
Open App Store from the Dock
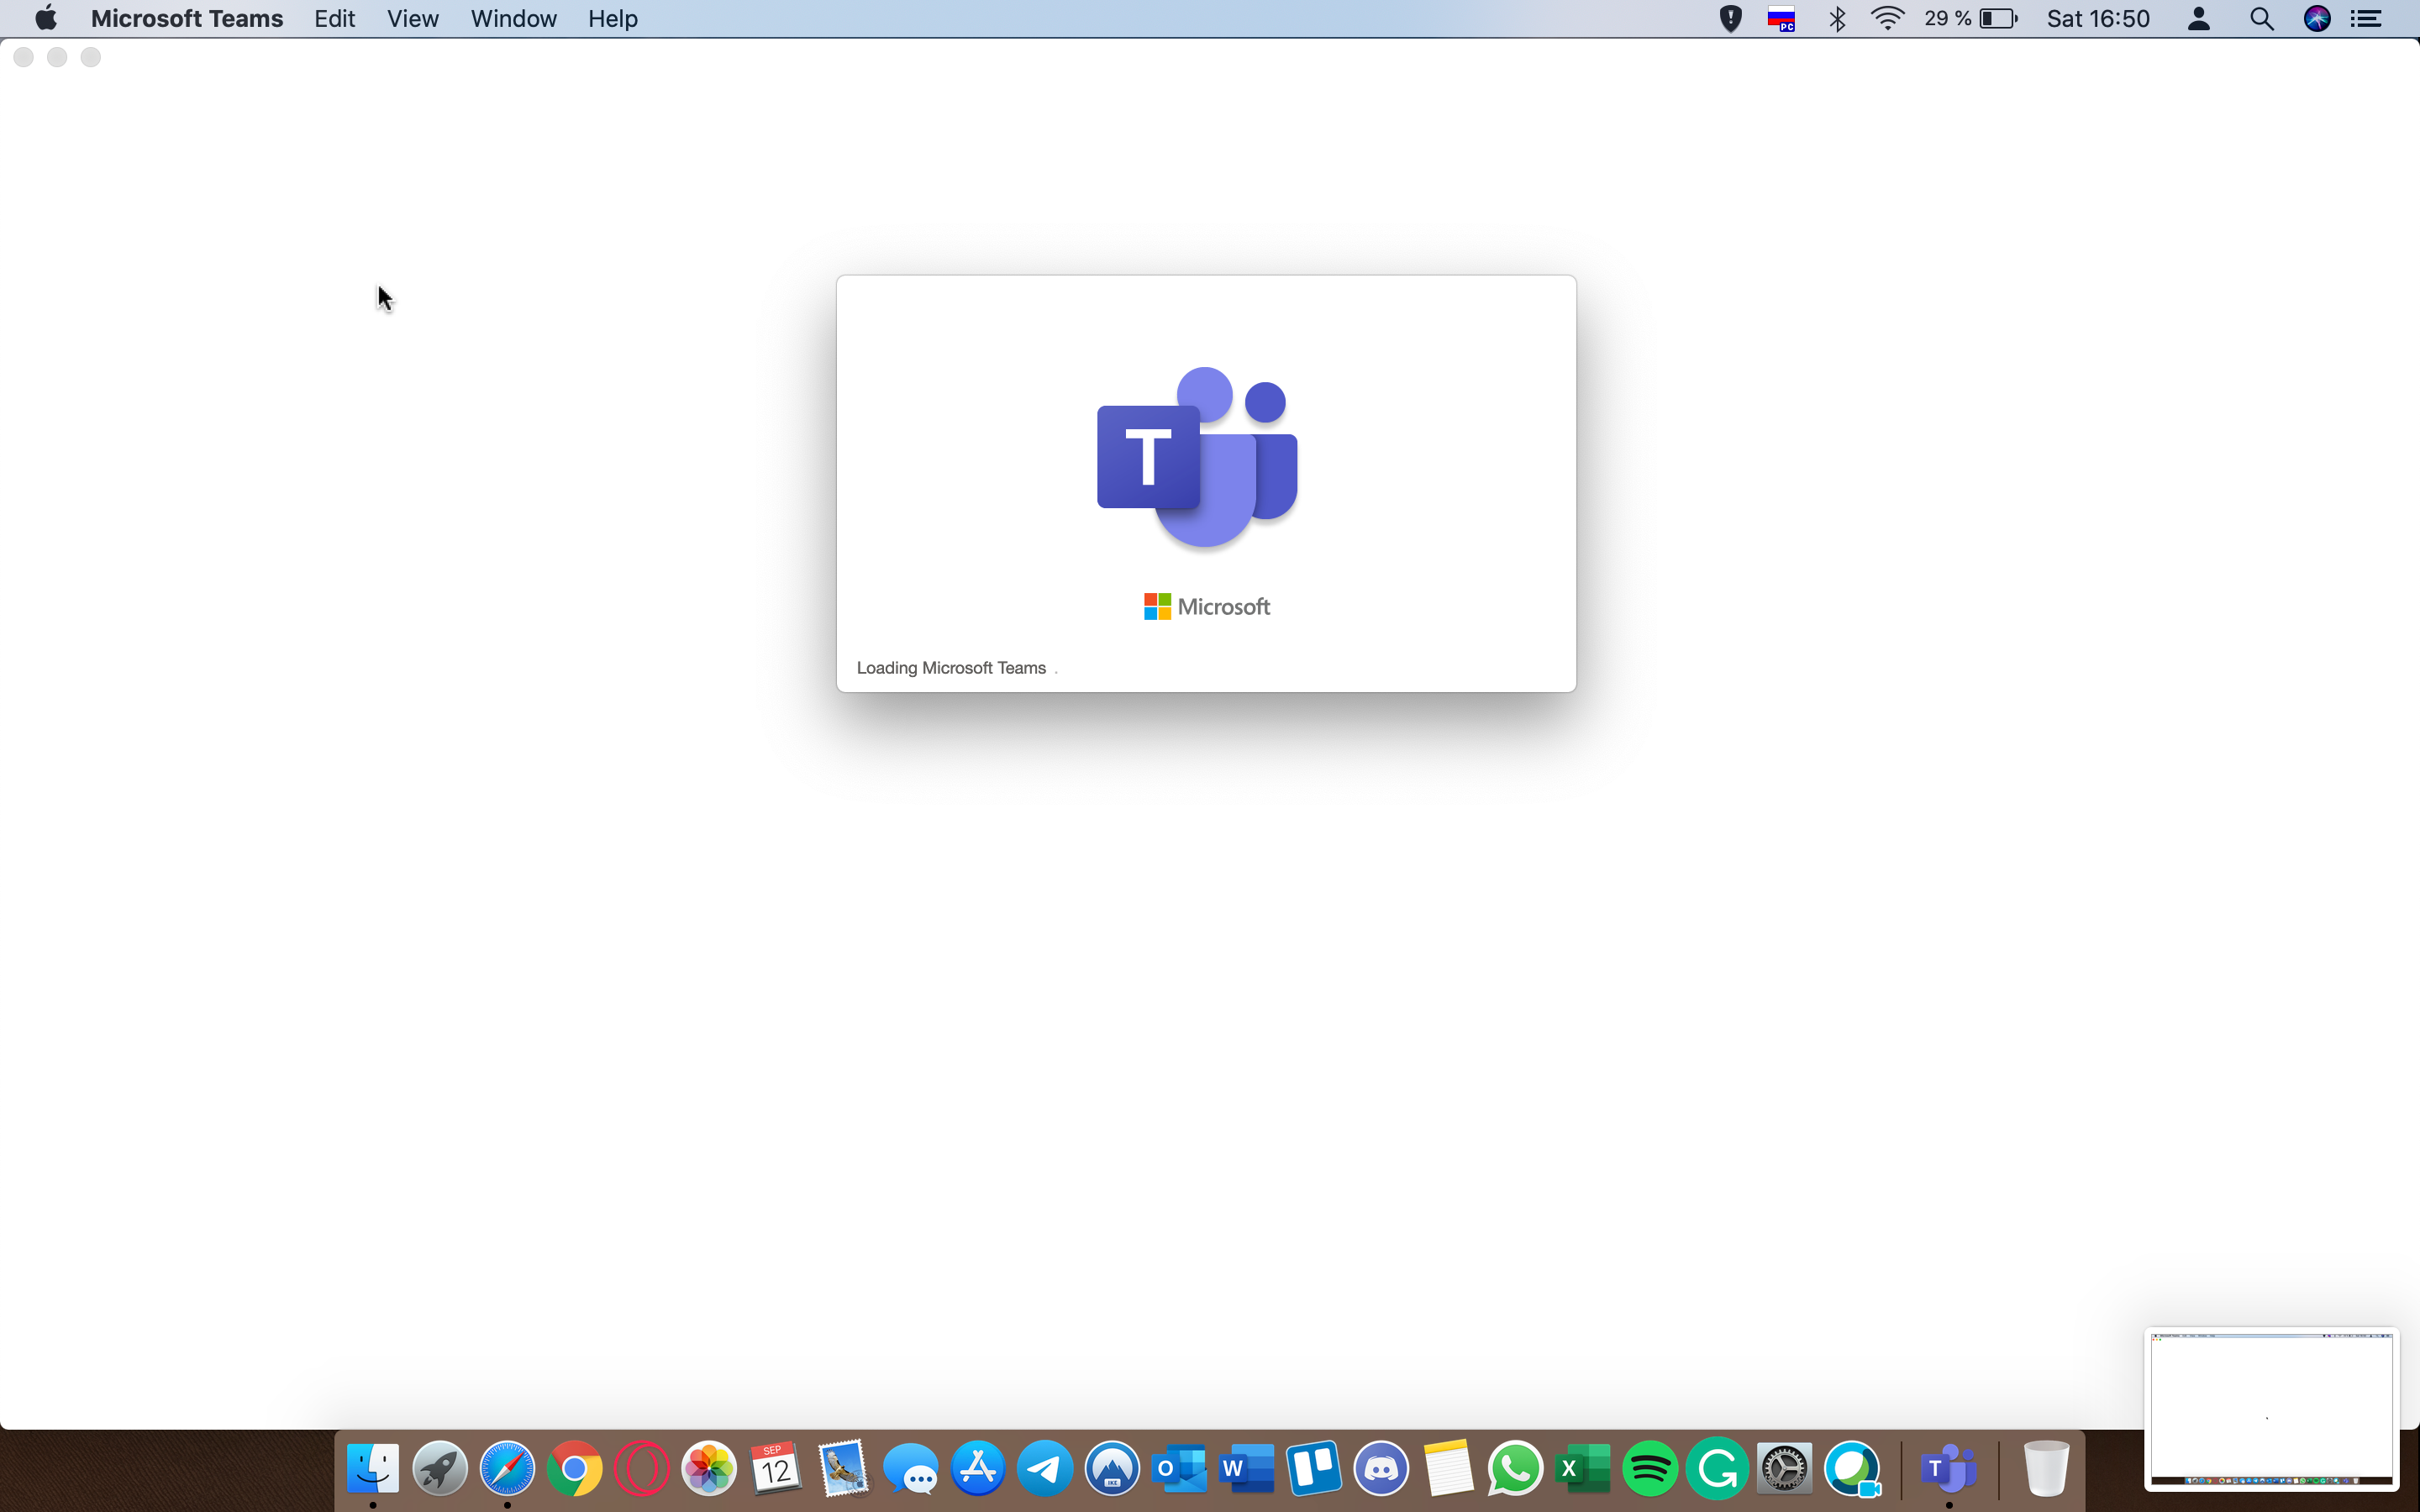click(x=977, y=1468)
